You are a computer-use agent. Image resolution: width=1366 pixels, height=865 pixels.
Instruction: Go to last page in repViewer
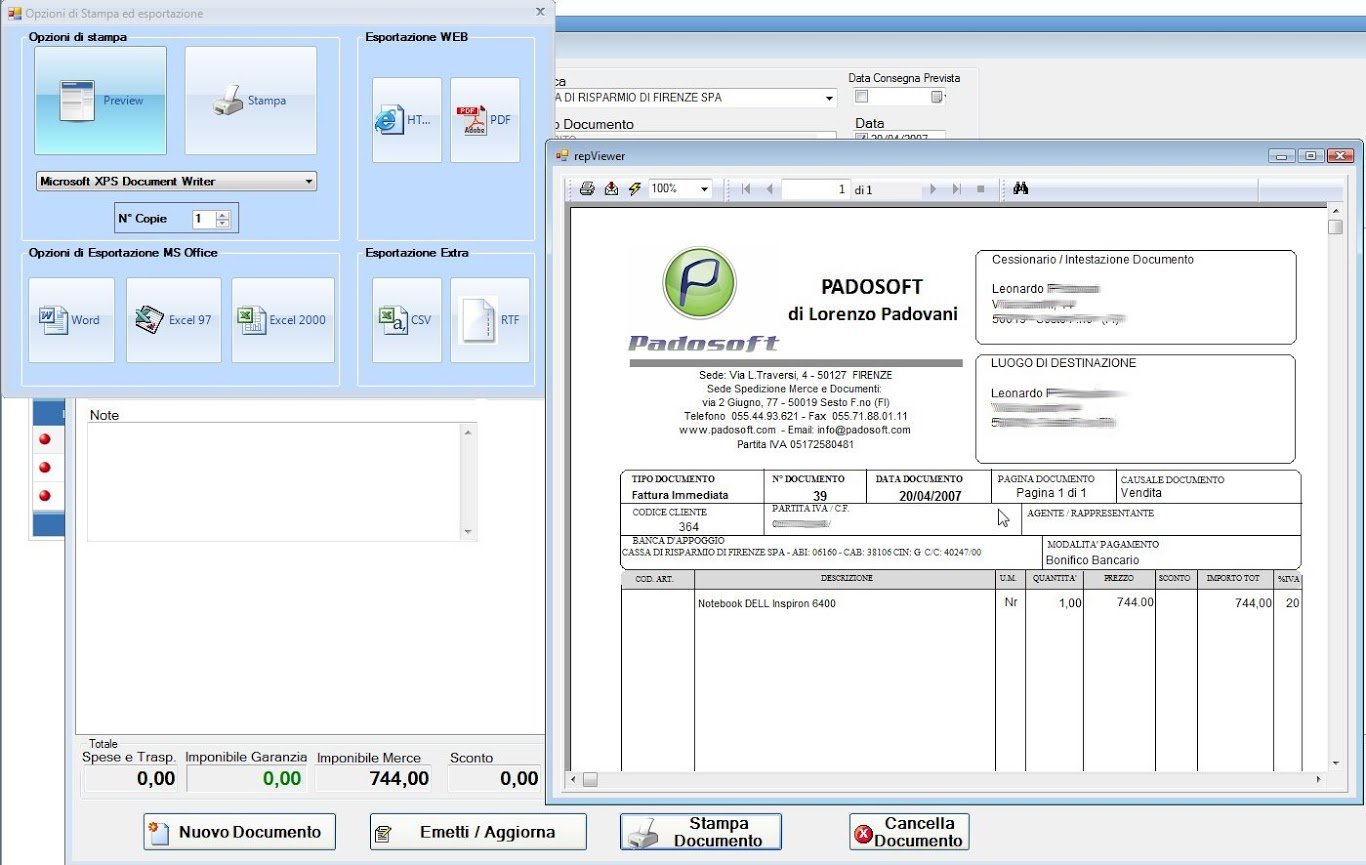click(956, 189)
